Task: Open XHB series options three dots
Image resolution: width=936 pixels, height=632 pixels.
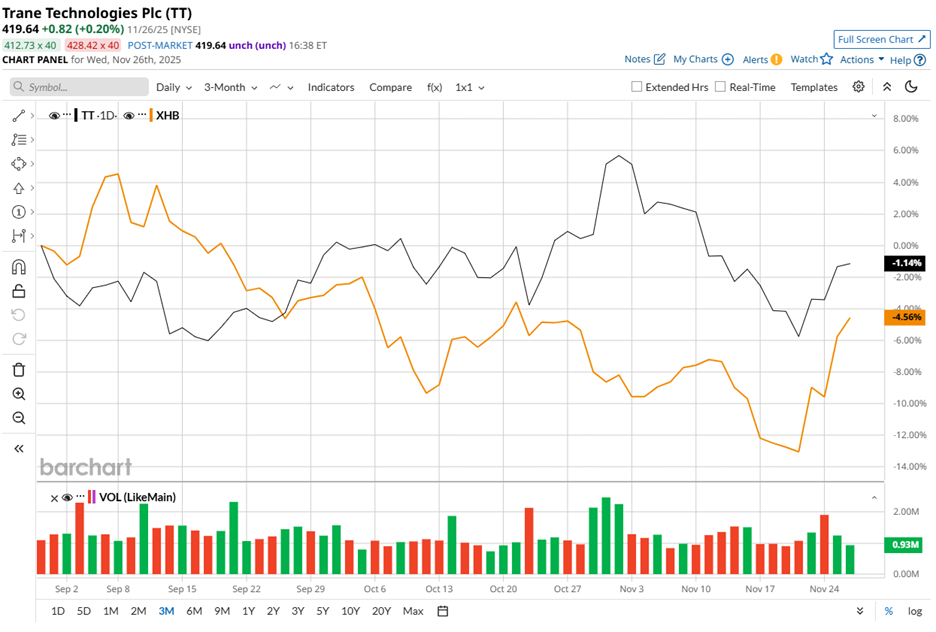Action: (x=142, y=113)
